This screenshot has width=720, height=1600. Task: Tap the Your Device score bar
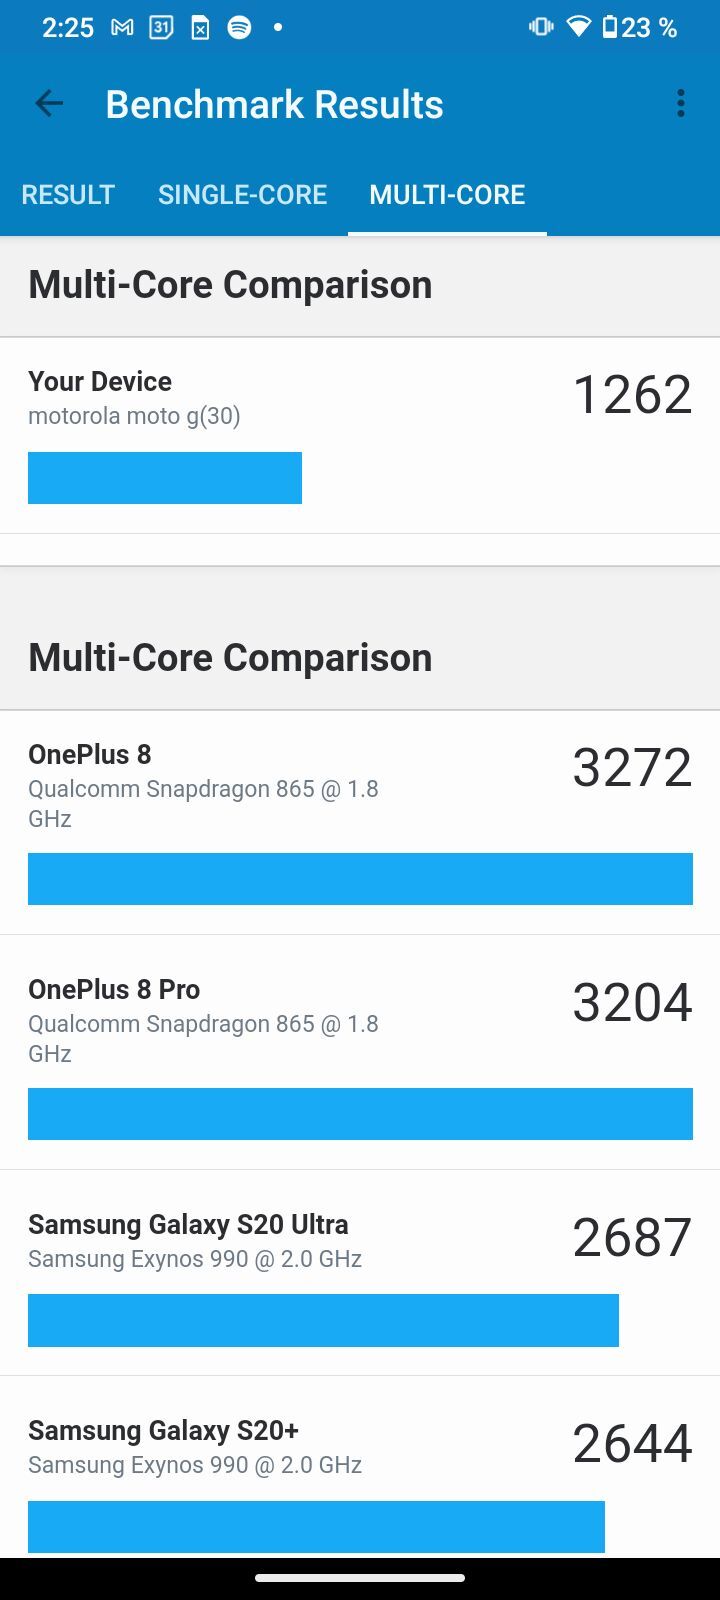(165, 478)
